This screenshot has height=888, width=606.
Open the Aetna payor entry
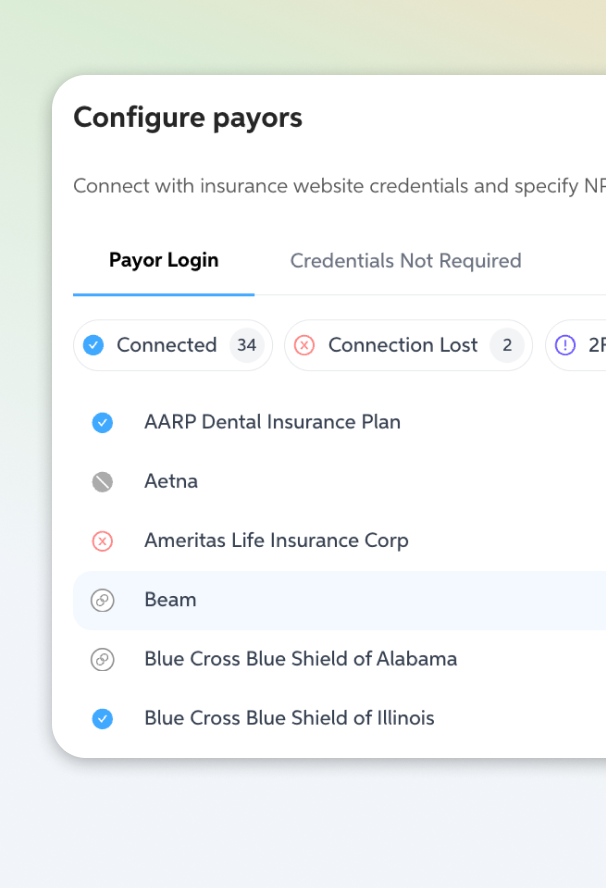[171, 481]
